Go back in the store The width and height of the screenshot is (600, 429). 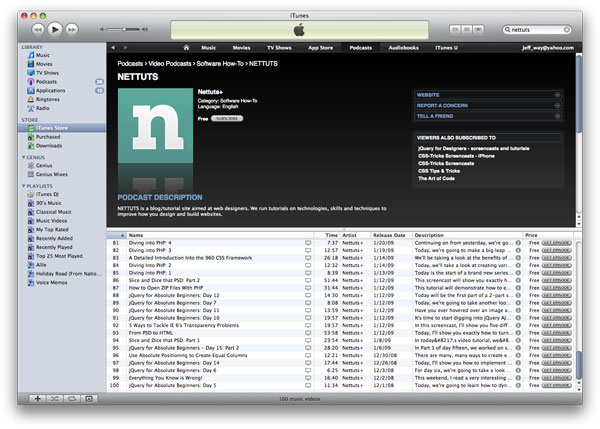[x=113, y=47]
